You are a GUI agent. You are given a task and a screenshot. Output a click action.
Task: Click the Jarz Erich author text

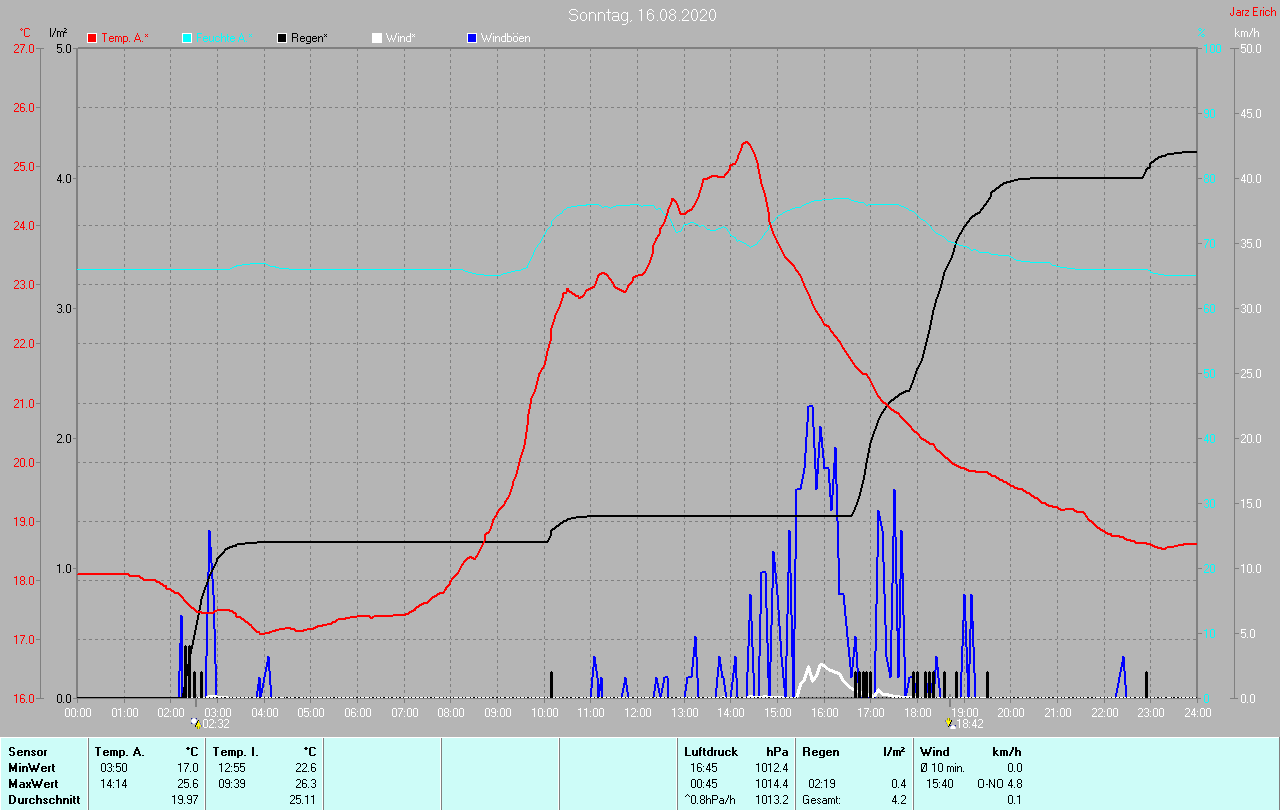click(x=1252, y=12)
